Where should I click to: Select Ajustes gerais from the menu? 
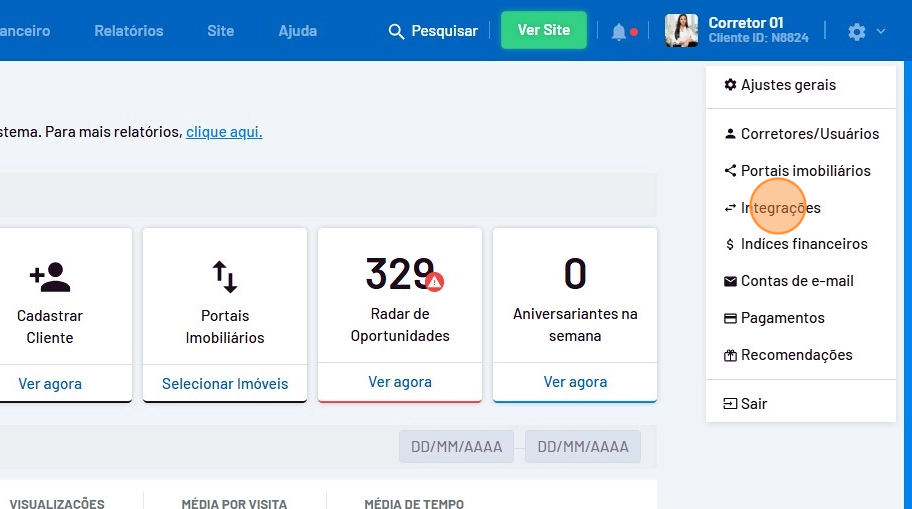(x=787, y=85)
